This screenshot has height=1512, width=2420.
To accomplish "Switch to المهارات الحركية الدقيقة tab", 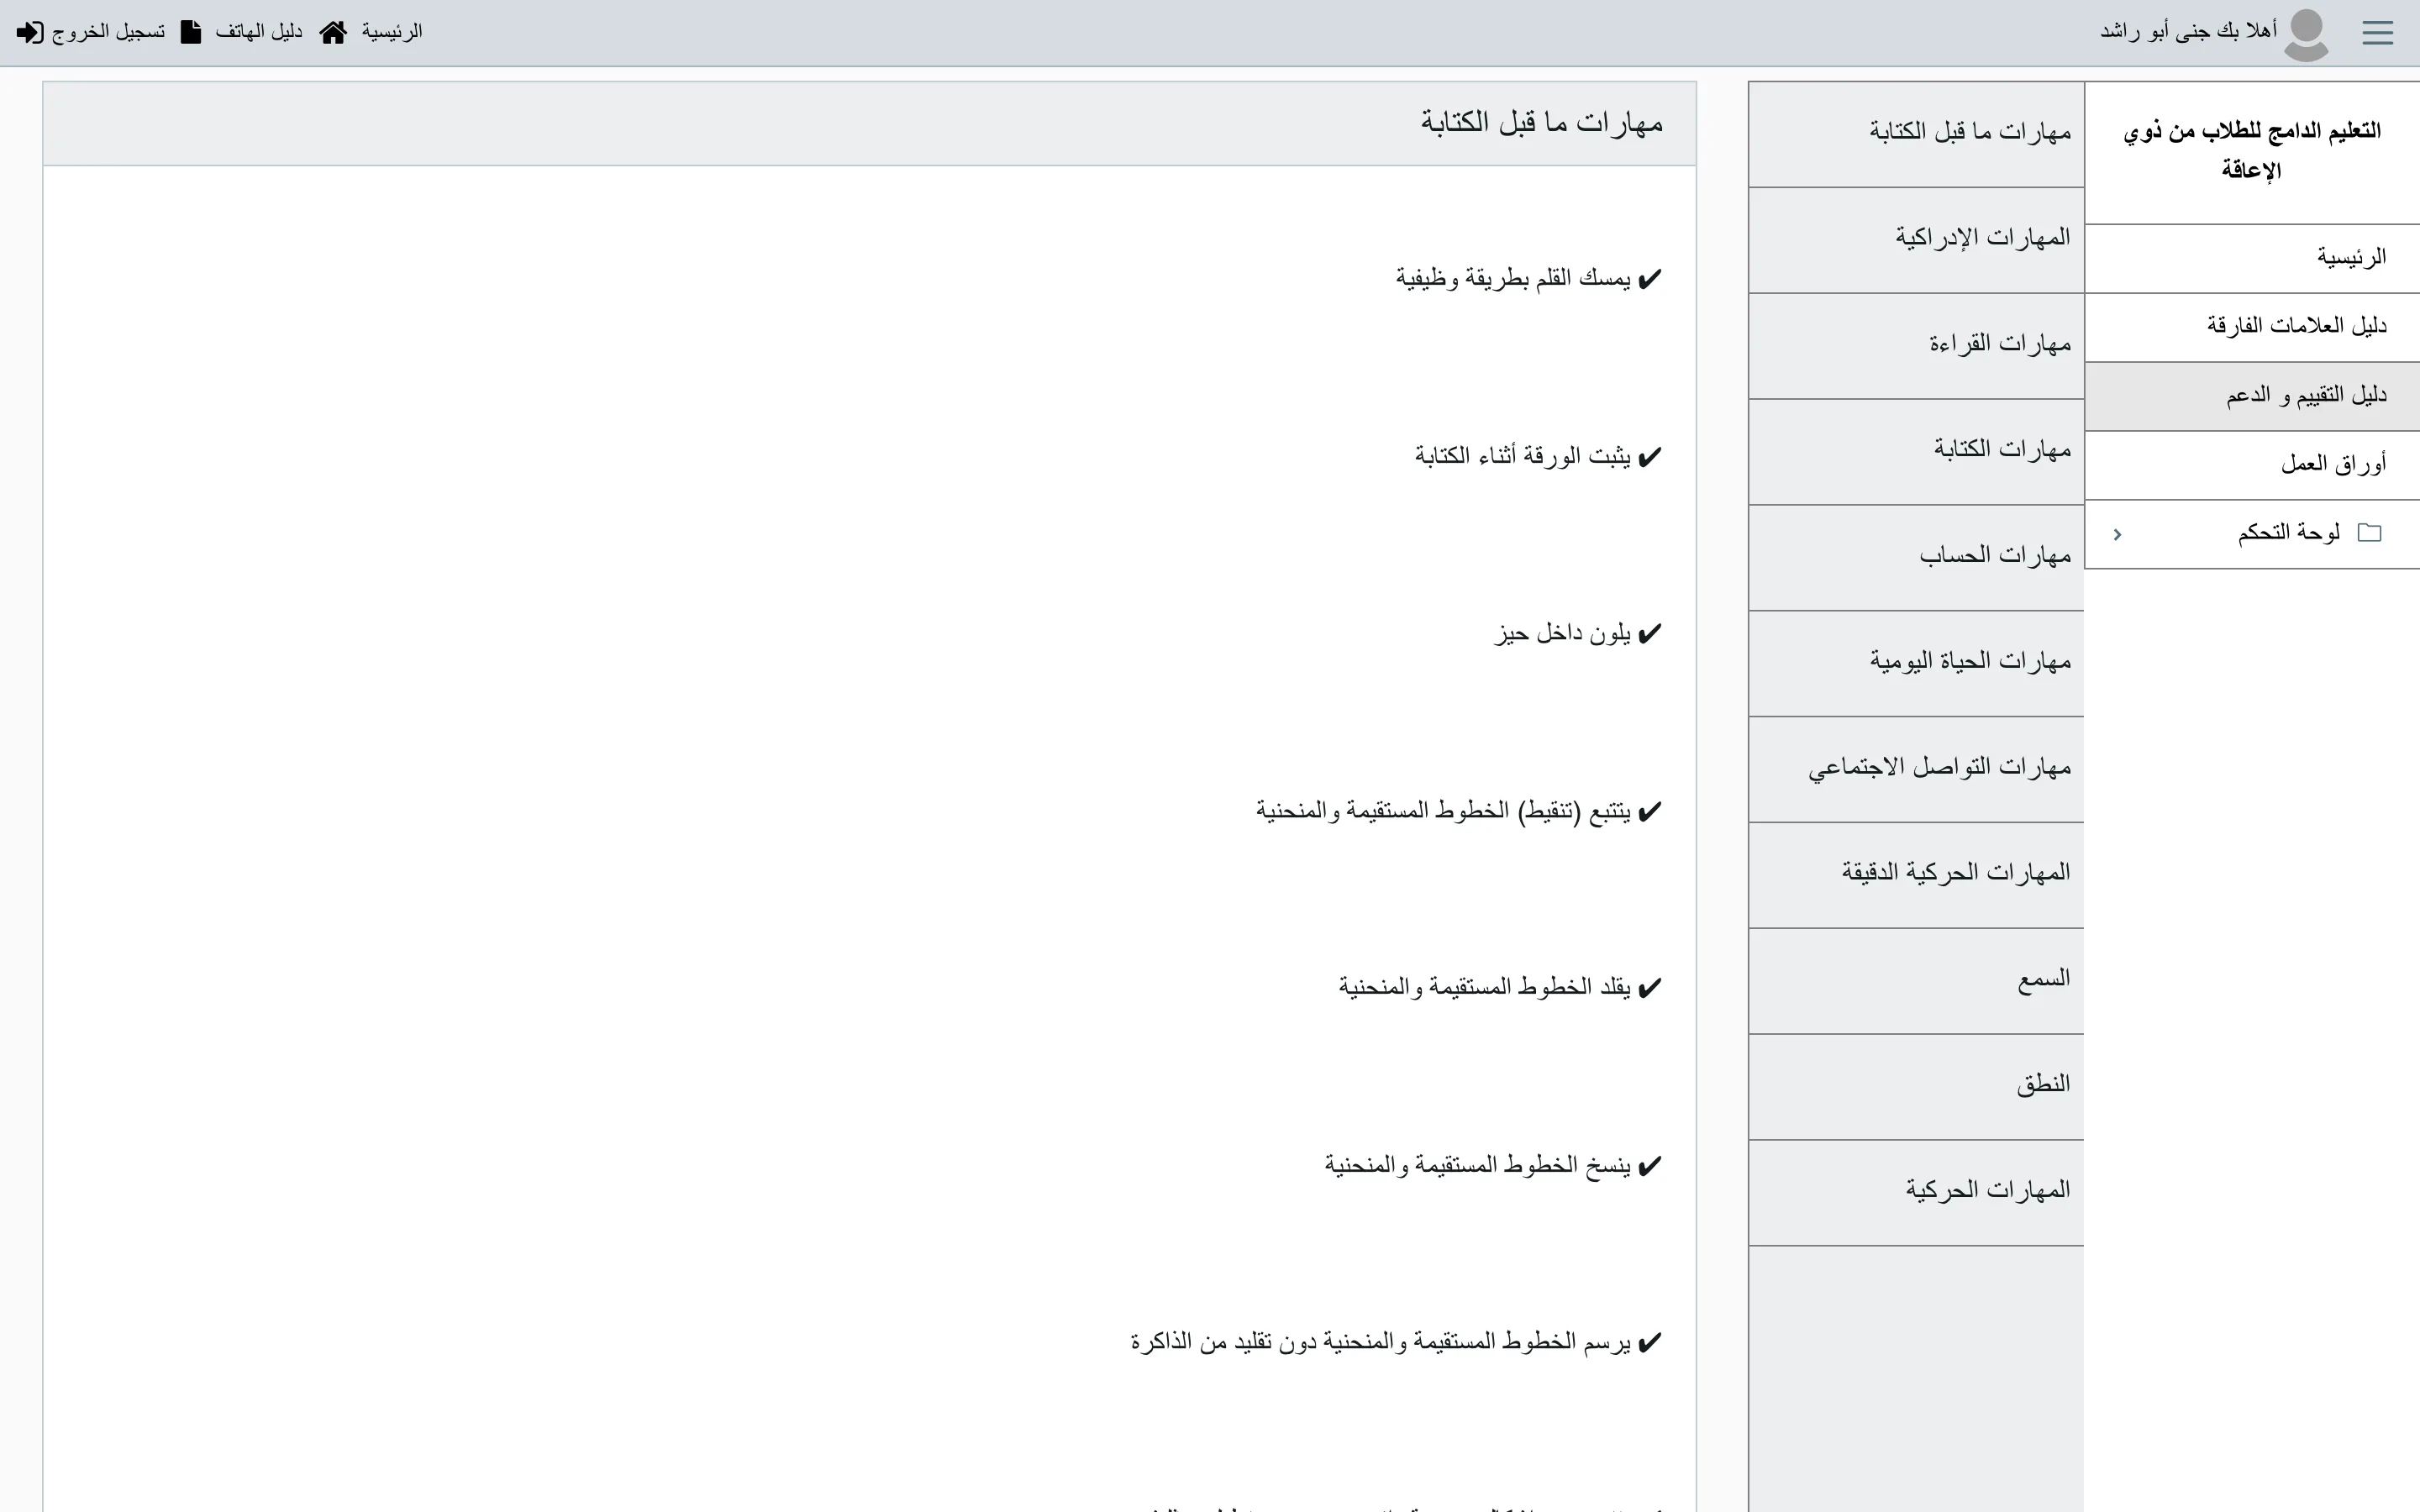I will coord(1916,875).
